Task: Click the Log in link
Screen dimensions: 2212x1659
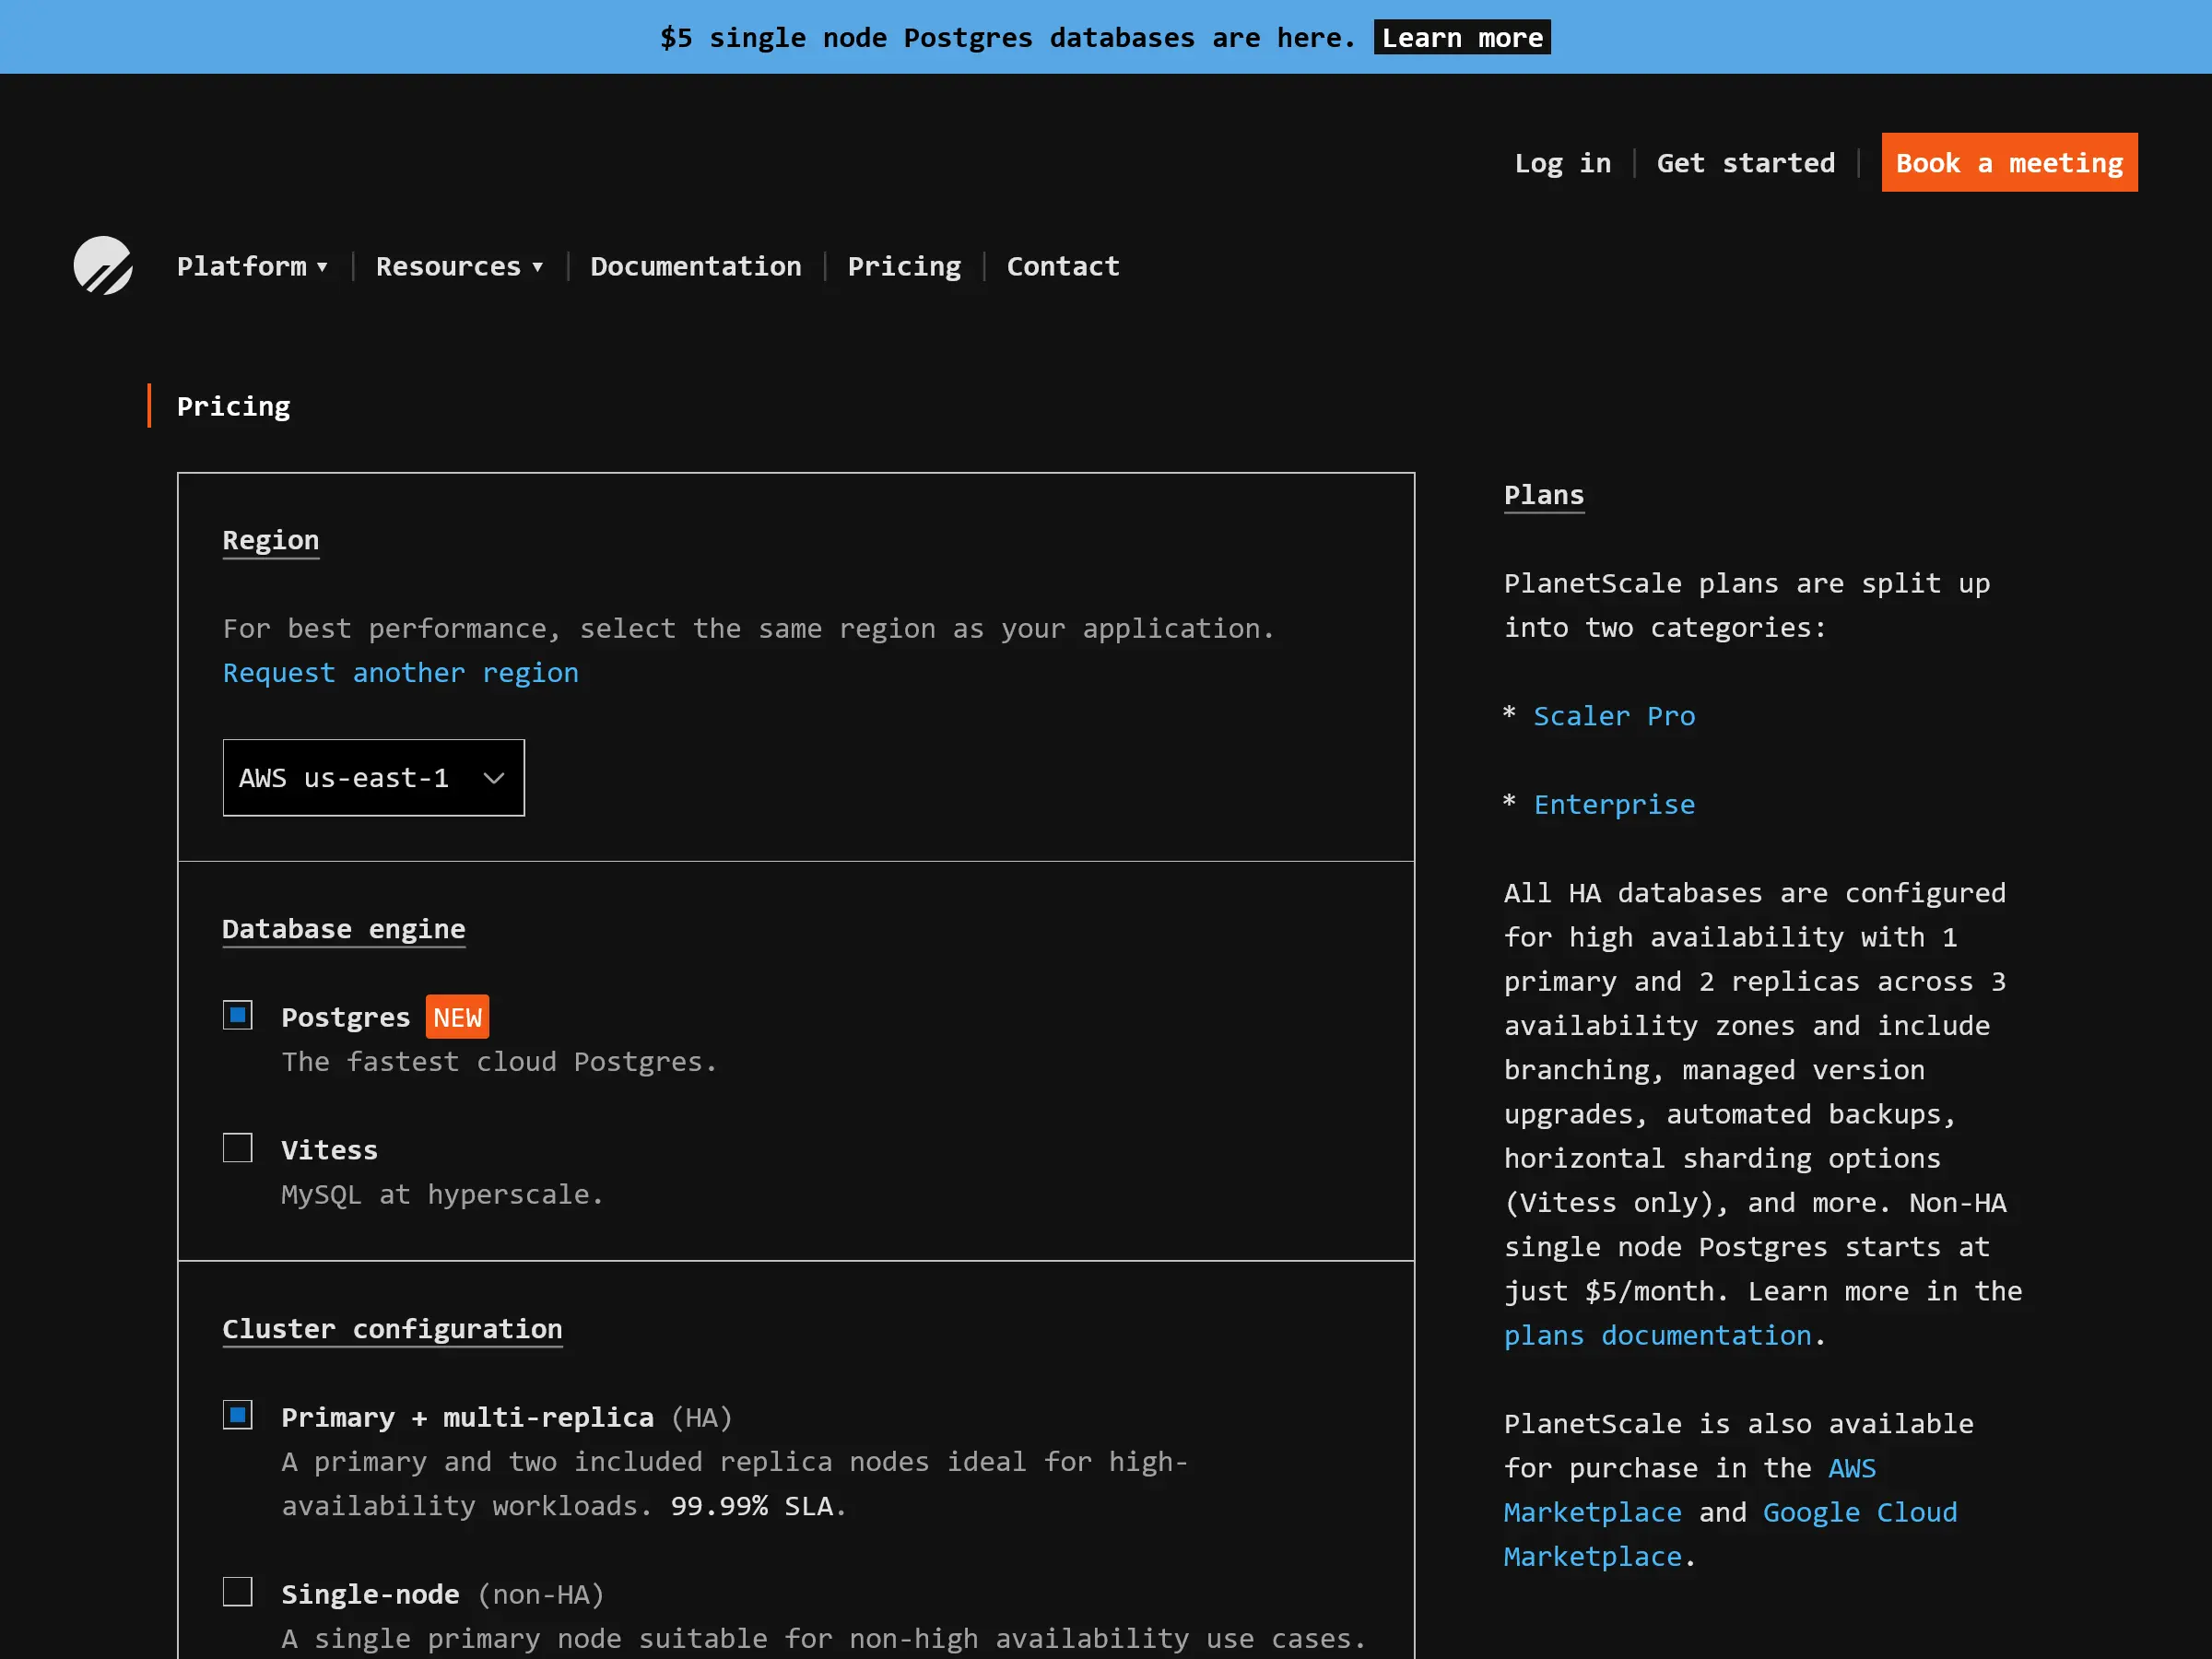Action: tap(1563, 162)
